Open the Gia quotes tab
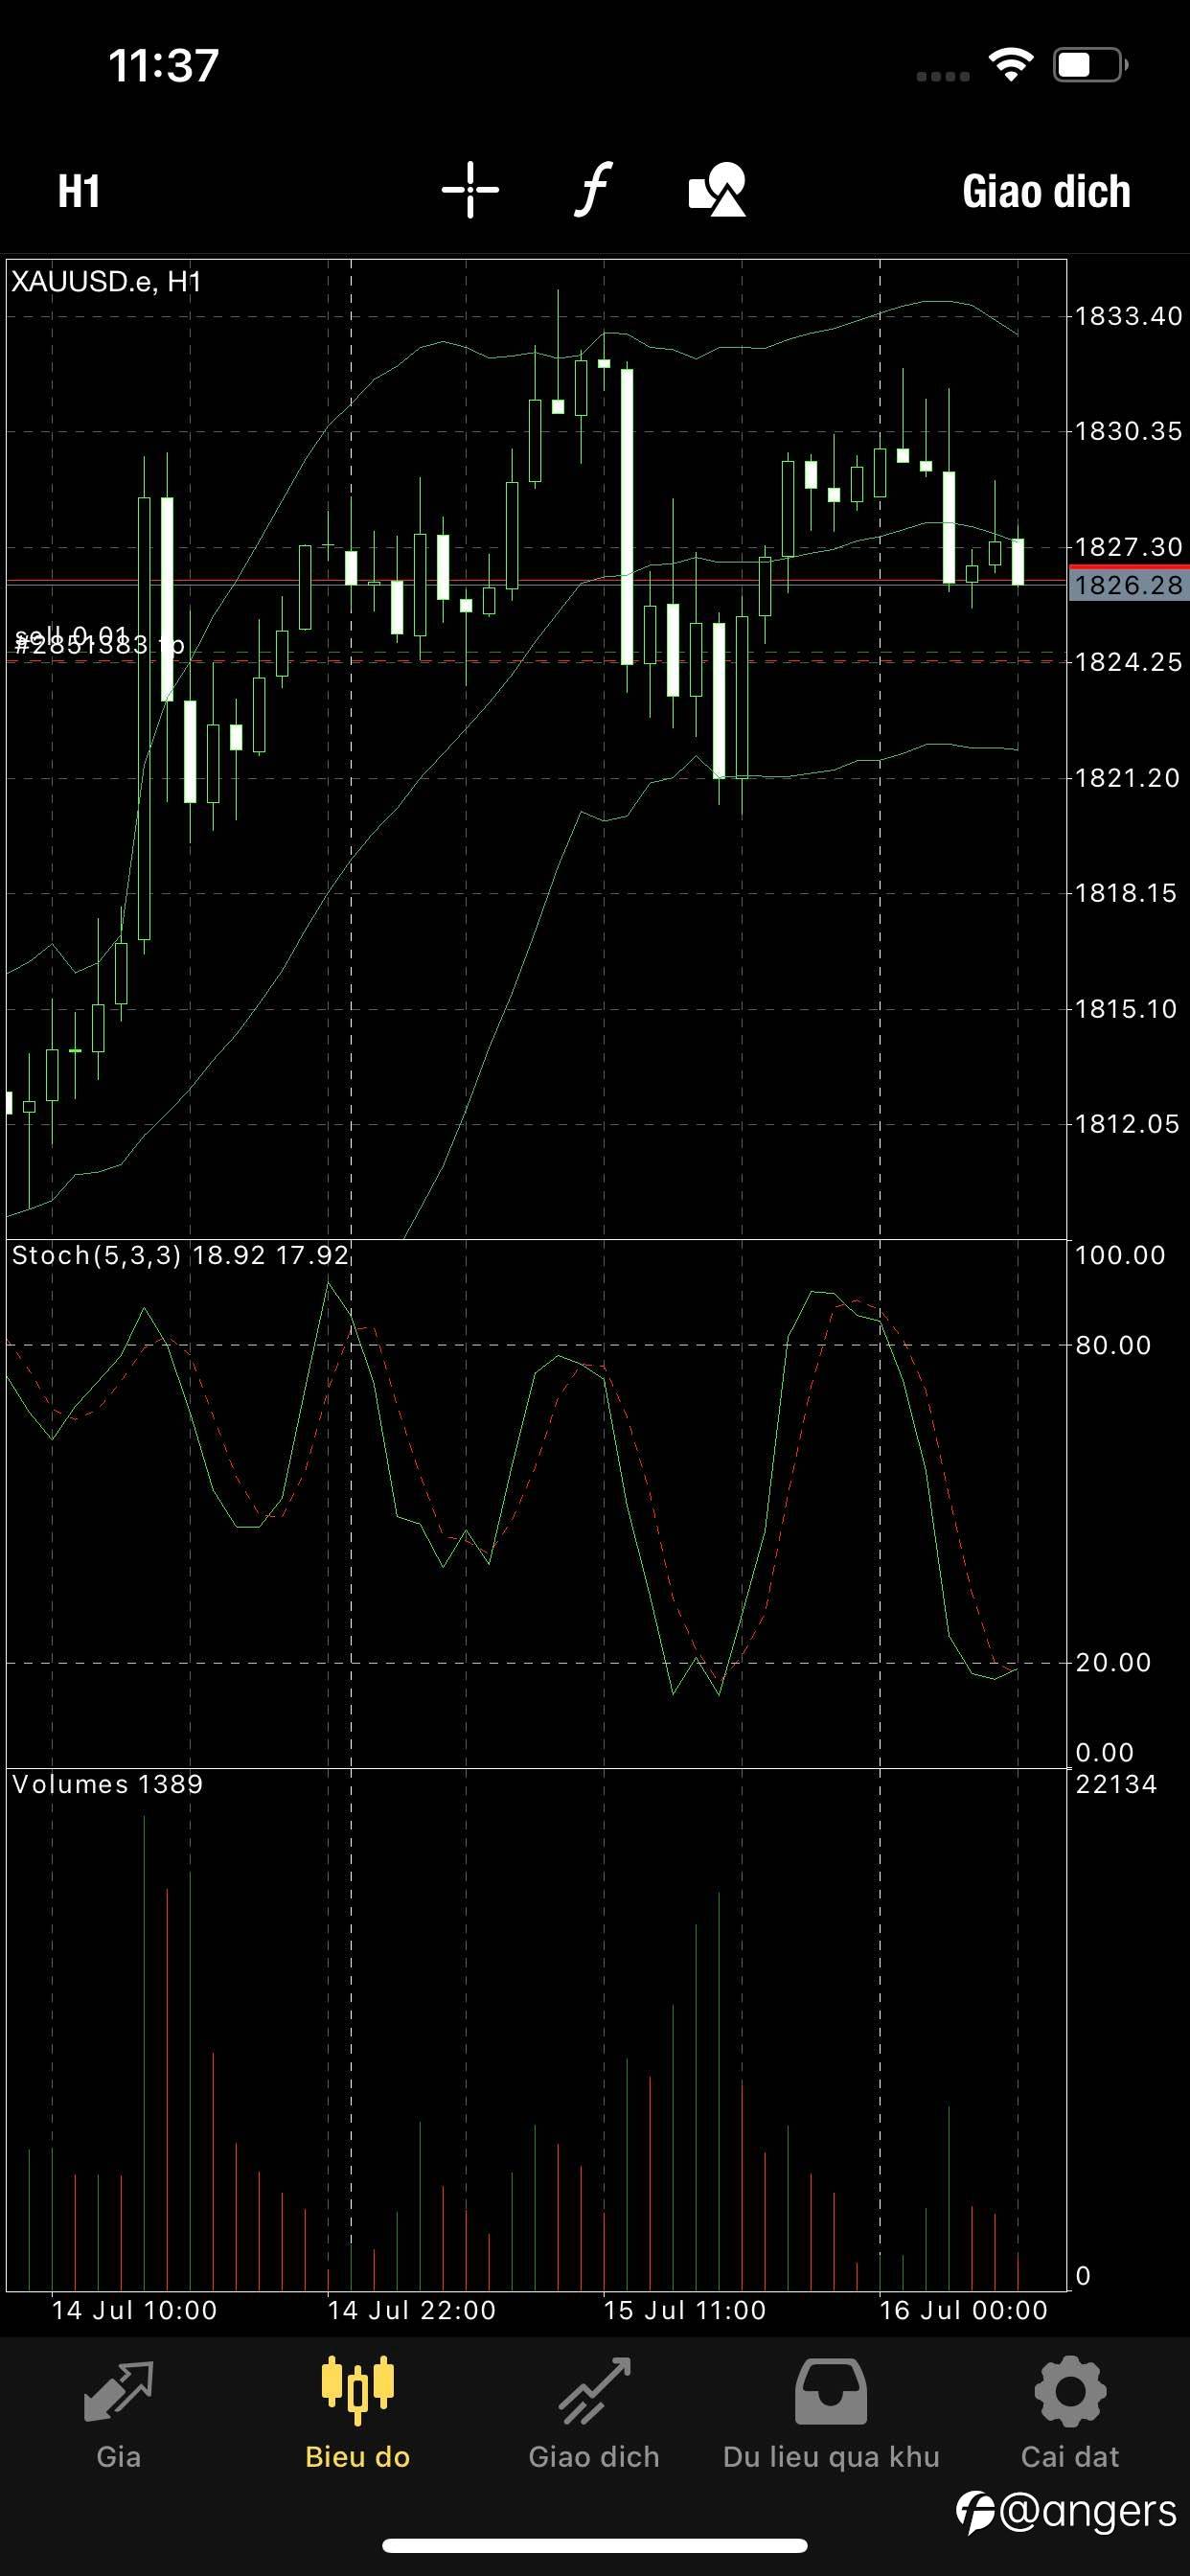The width and height of the screenshot is (1190, 2576). click(118, 2413)
